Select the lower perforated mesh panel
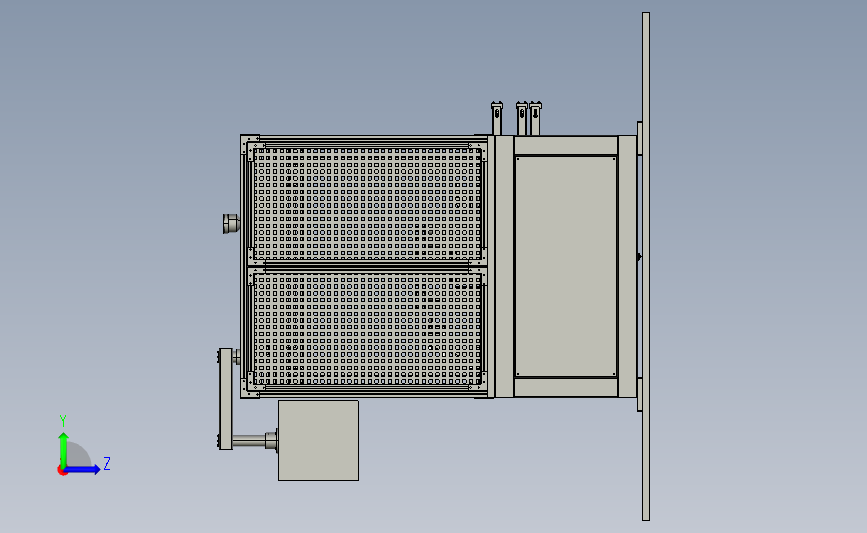This screenshot has width=867, height=533. (x=368, y=330)
